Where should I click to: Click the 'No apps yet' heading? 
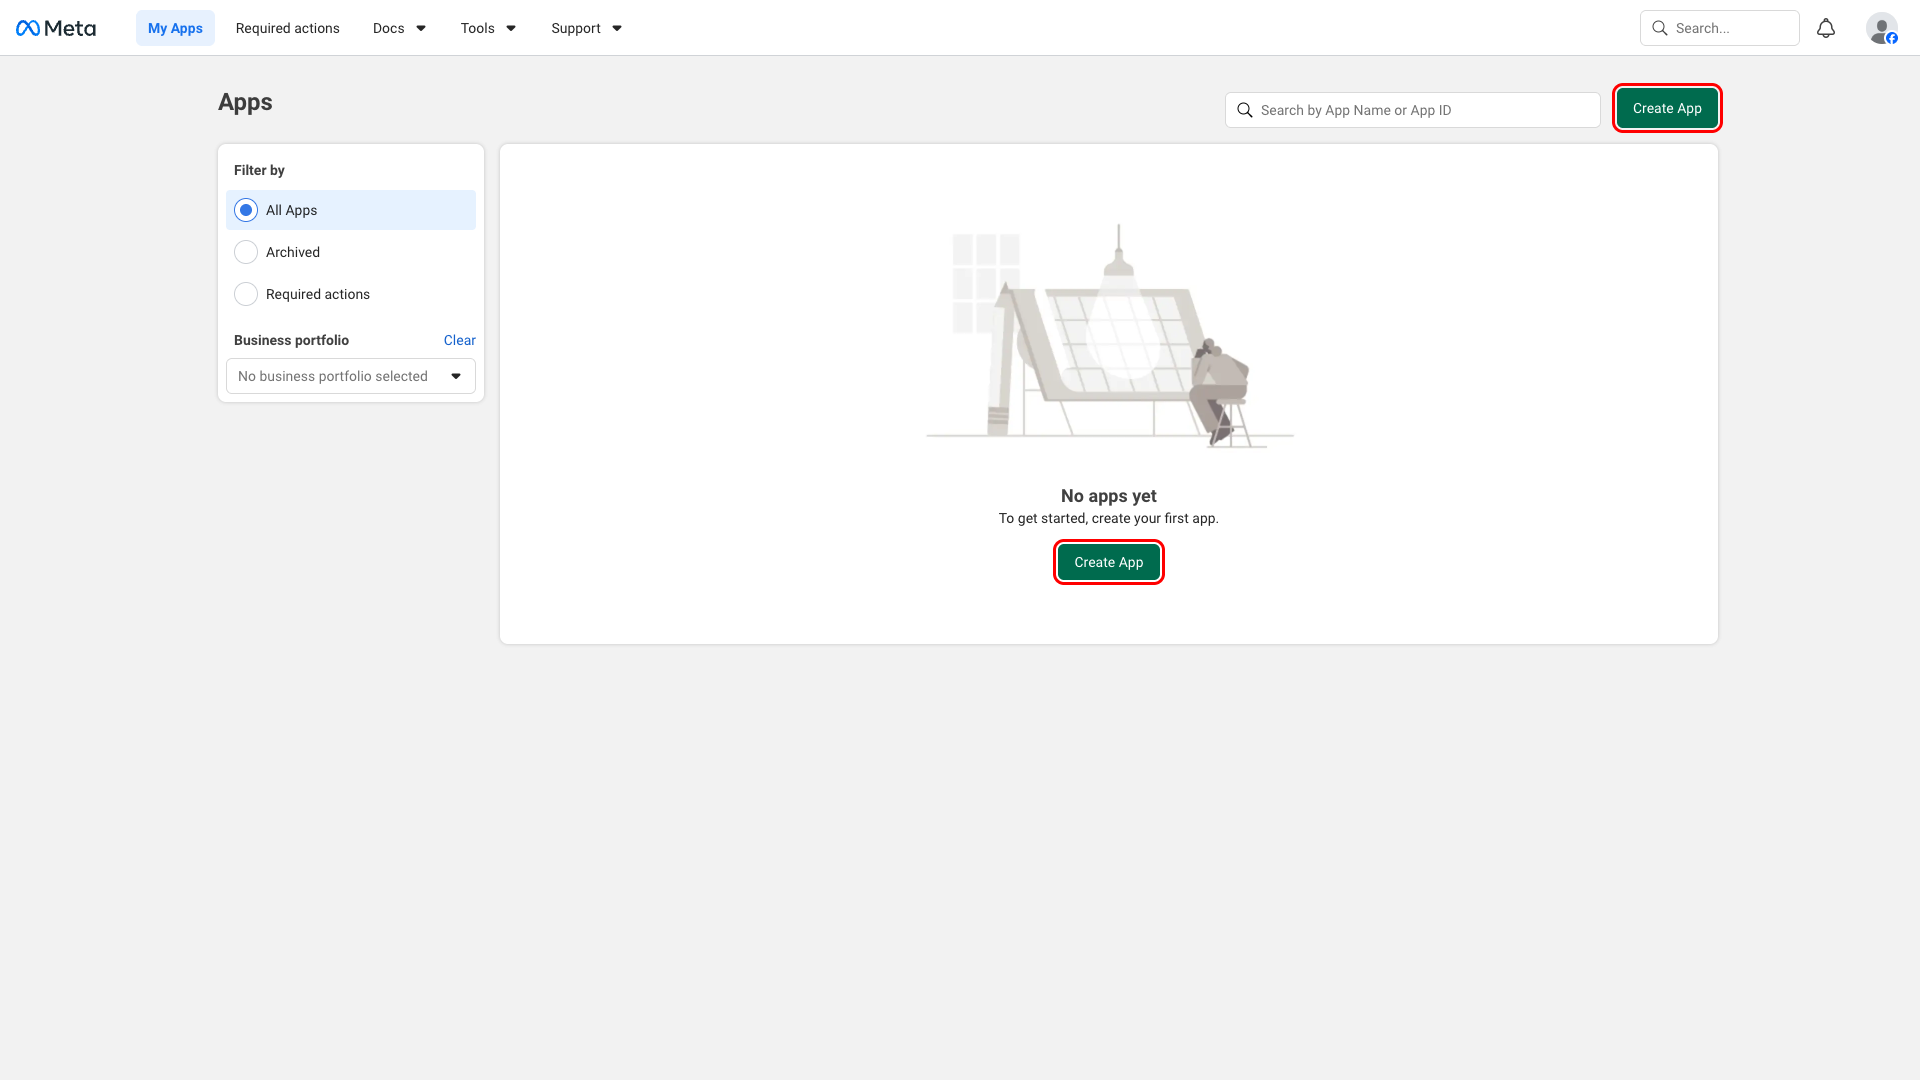(x=1109, y=496)
